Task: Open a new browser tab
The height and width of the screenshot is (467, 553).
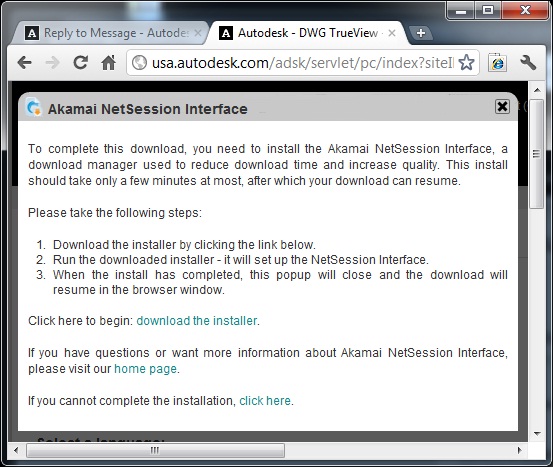Action: pyautogui.click(x=420, y=33)
